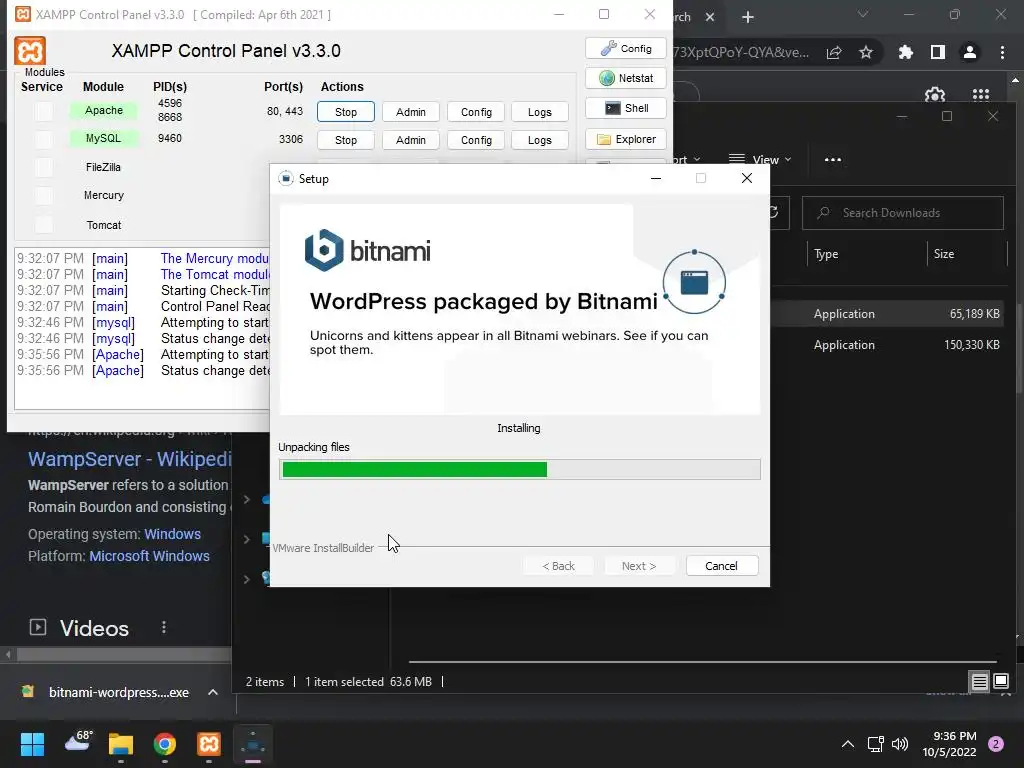Toggle Mercury service checkbox

[44, 195]
